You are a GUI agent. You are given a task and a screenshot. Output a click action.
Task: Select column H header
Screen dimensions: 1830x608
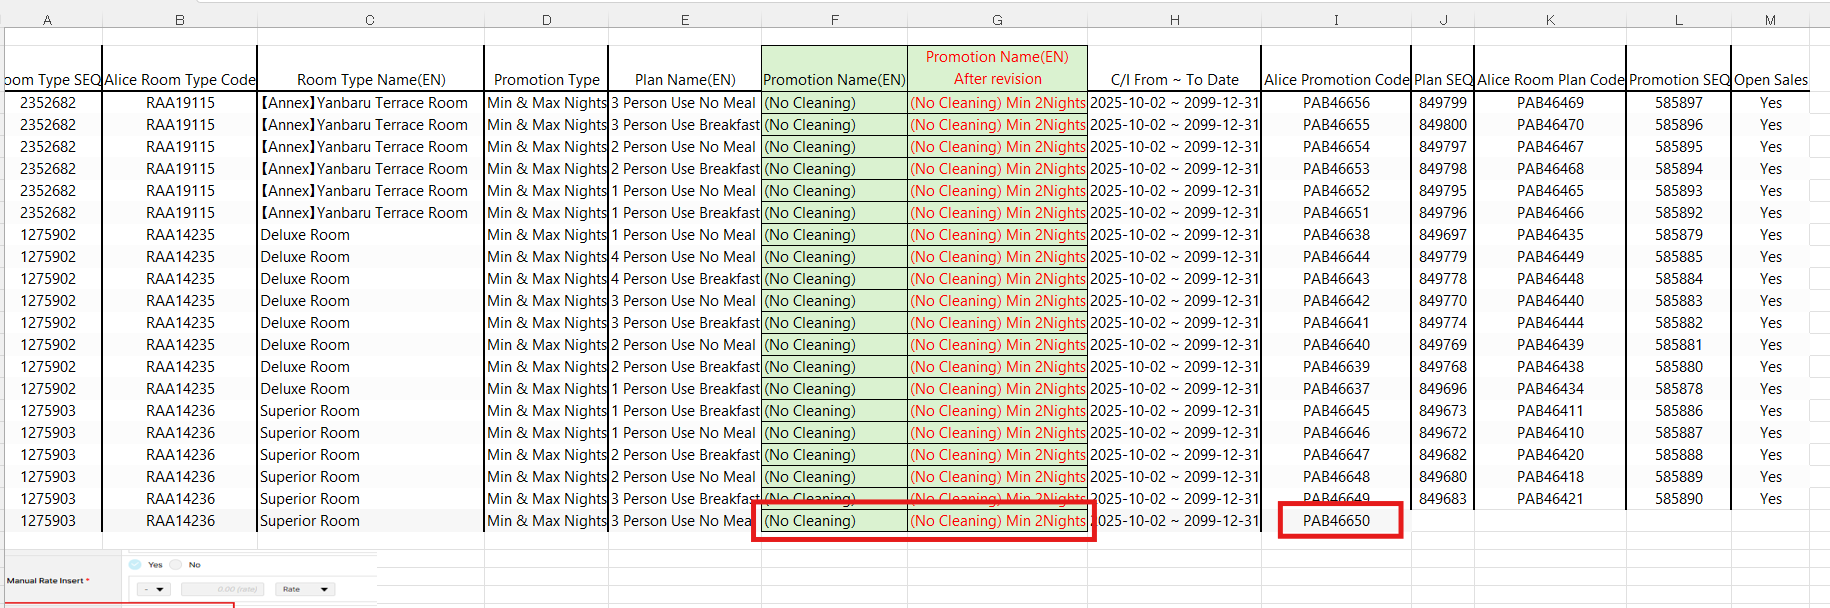1174,20
